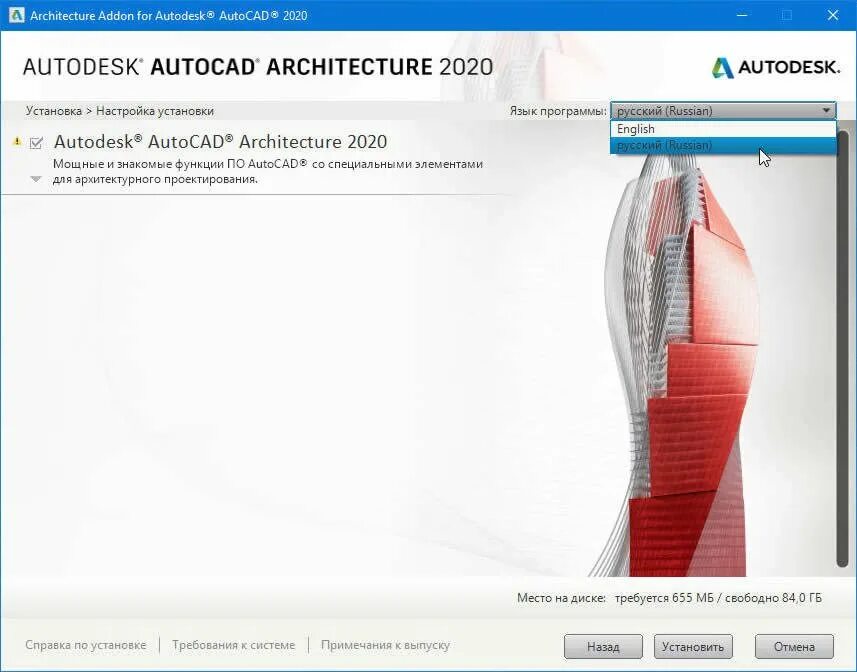
Task: Uncheck the Autodesk AutoCAD Architecture 2020 checkbox
Action: 36,143
